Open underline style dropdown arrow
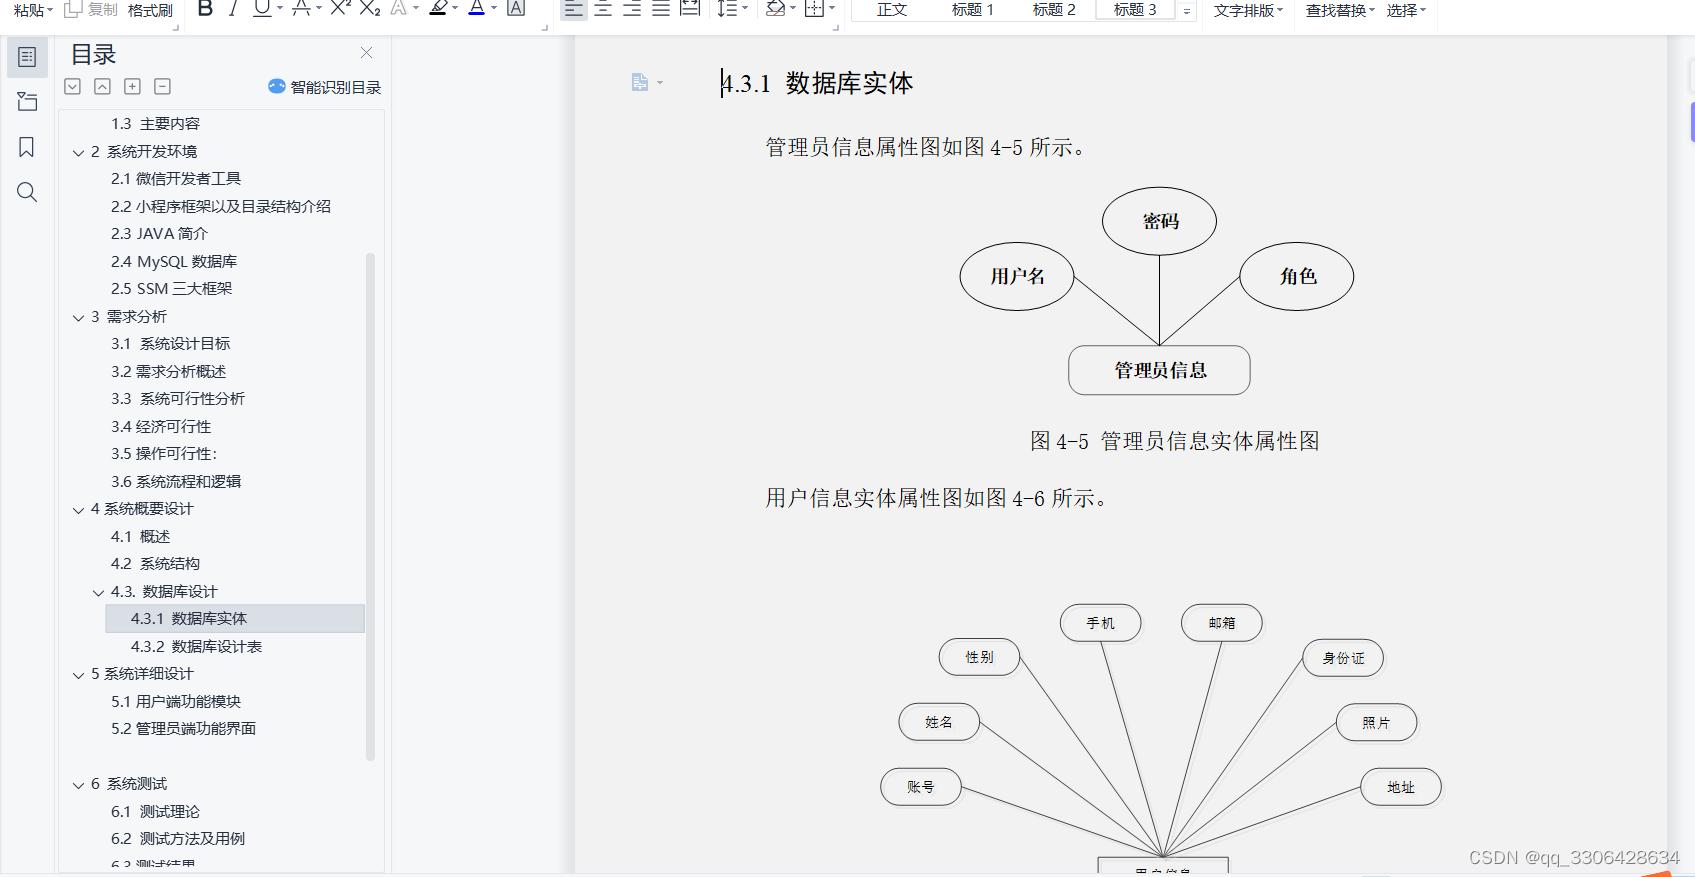This screenshot has width=1695, height=877. point(280,9)
